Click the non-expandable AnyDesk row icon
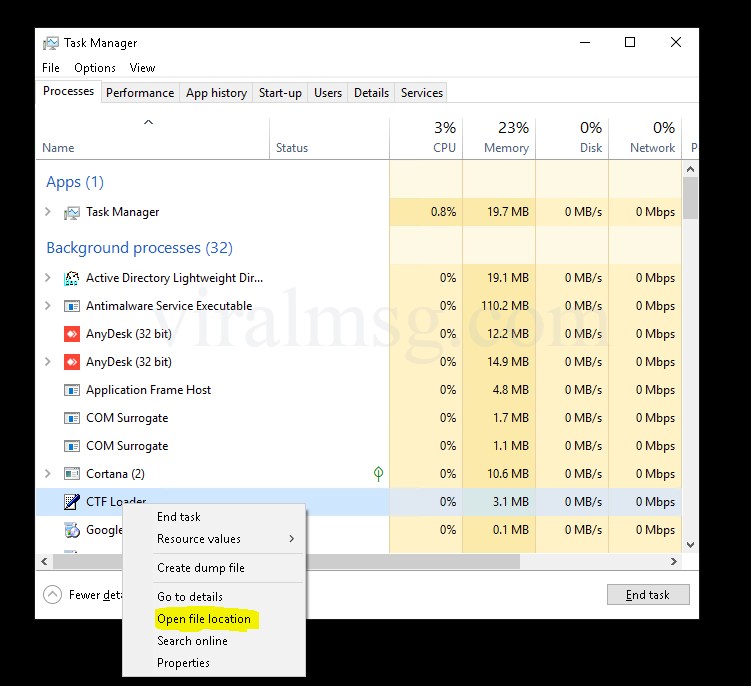Screen dimensions: 751x686 pos(72,334)
